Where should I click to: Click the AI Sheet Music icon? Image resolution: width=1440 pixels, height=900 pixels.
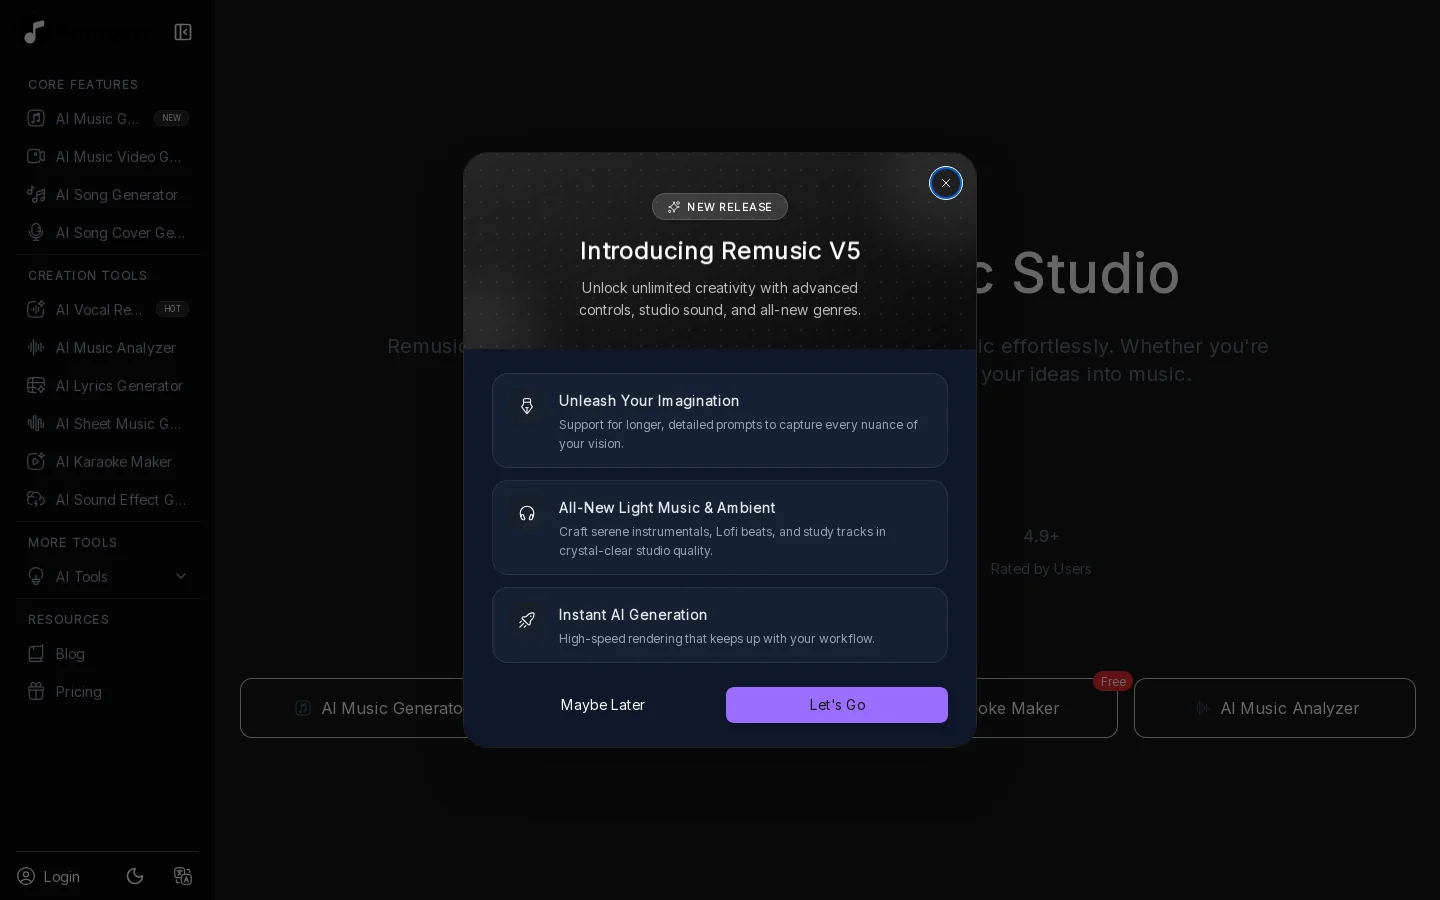(36, 423)
